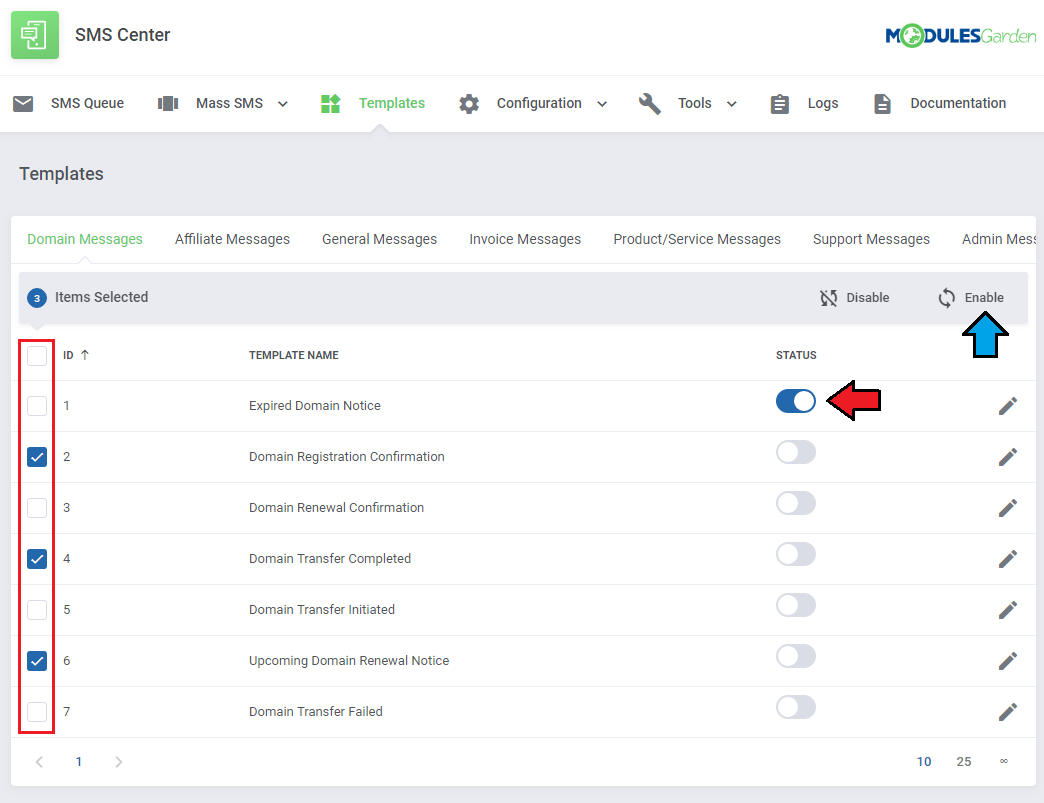Image resolution: width=1044 pixels, height=803 pixels.
Task: Check the Domain Transfer Initiated checkbox
Action: point(37,610)
